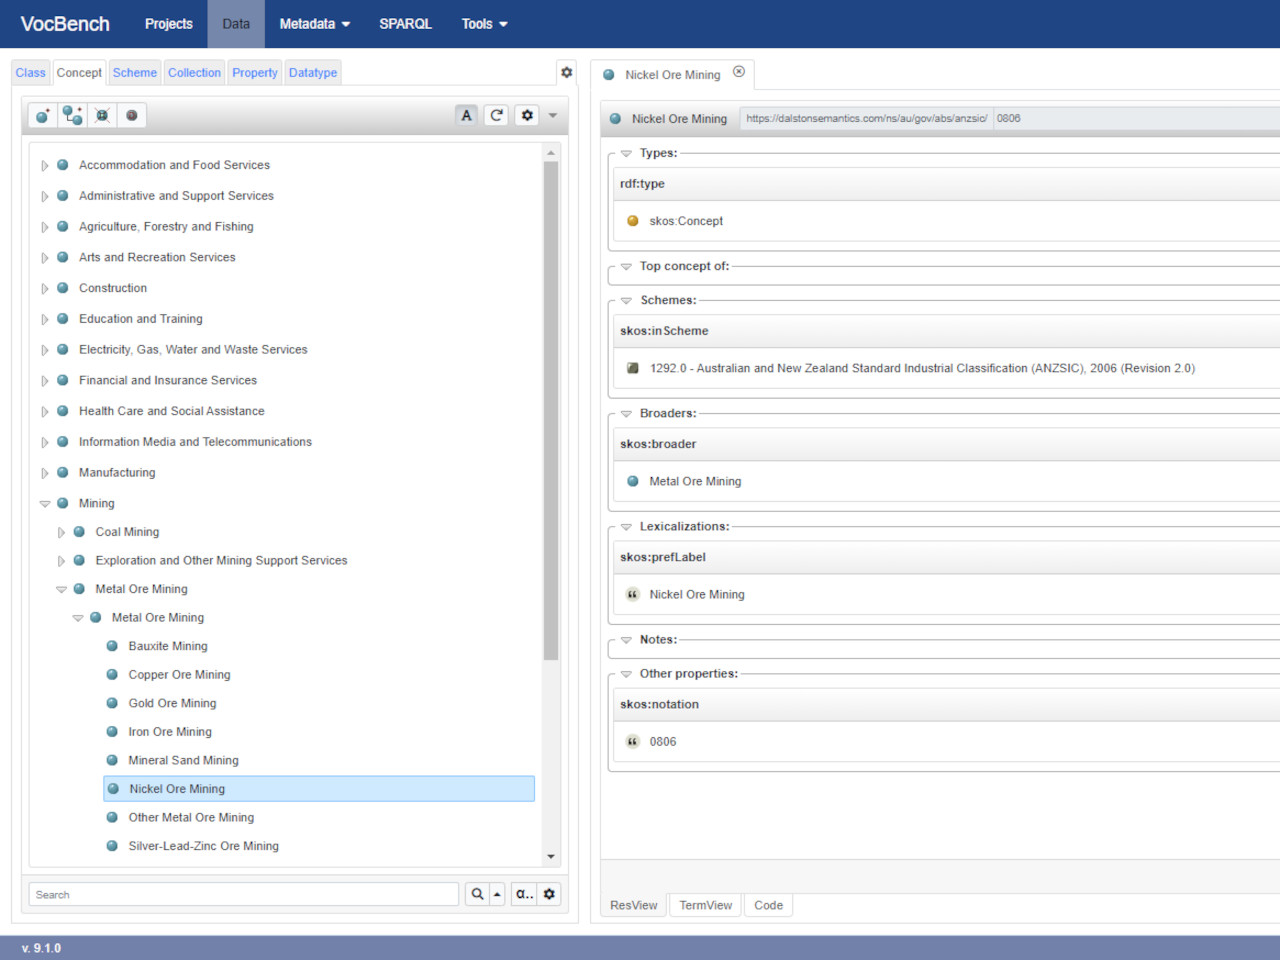The height and width of the screenshot is (960, 1280).
Task: Open concept tree settings gear
Action: (527, 116)
